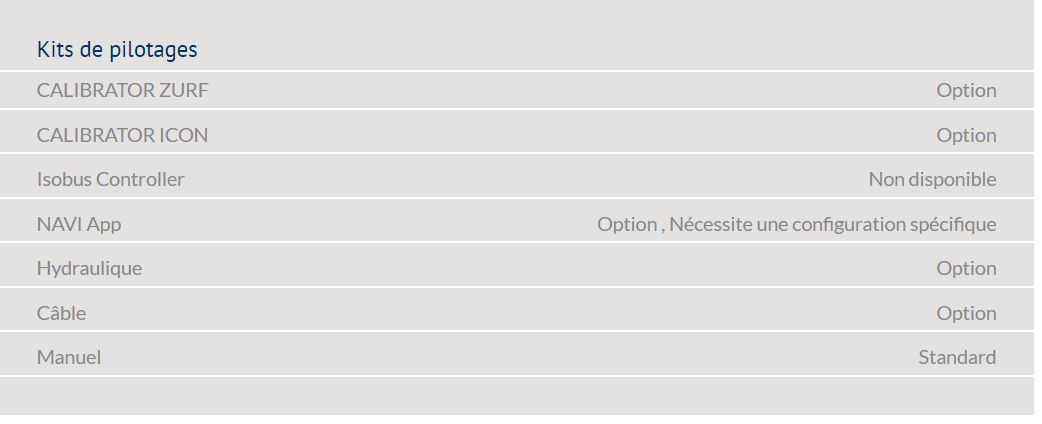Click the word Option in NAVI App row
Viewport: 1042px width, 424px height.
626,224
